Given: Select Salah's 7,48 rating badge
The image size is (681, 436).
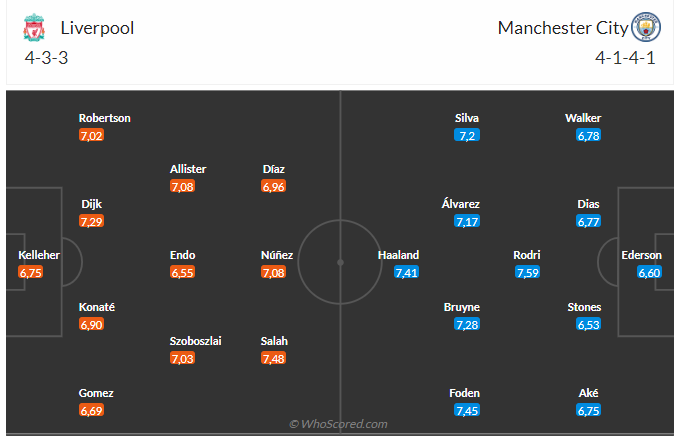Looking at the screenshot, I should (x=275, y=359).
